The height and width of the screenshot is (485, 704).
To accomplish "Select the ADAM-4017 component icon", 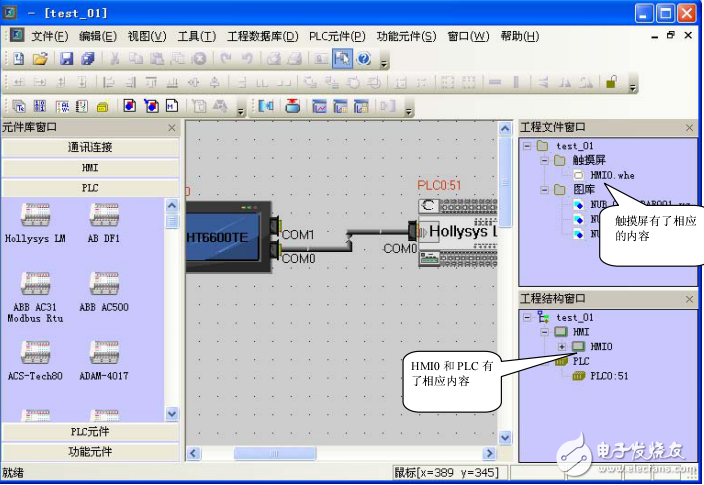I will point(104,353).
